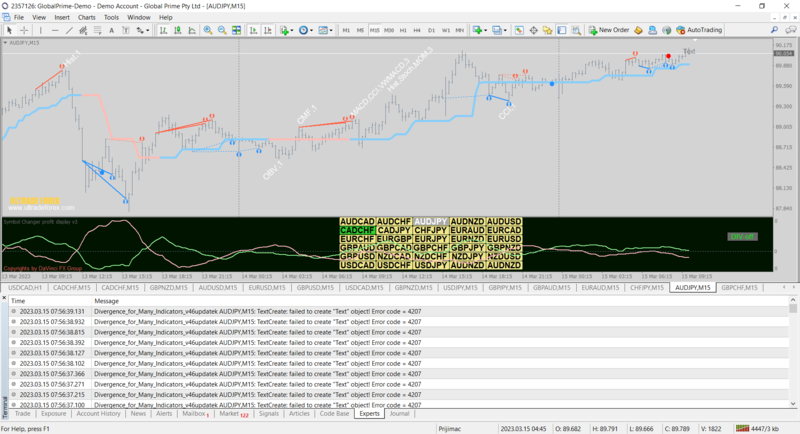
Task: Open the Data Window crosshair-target icon
Action: pyautogui.click(x=533, y=31)
